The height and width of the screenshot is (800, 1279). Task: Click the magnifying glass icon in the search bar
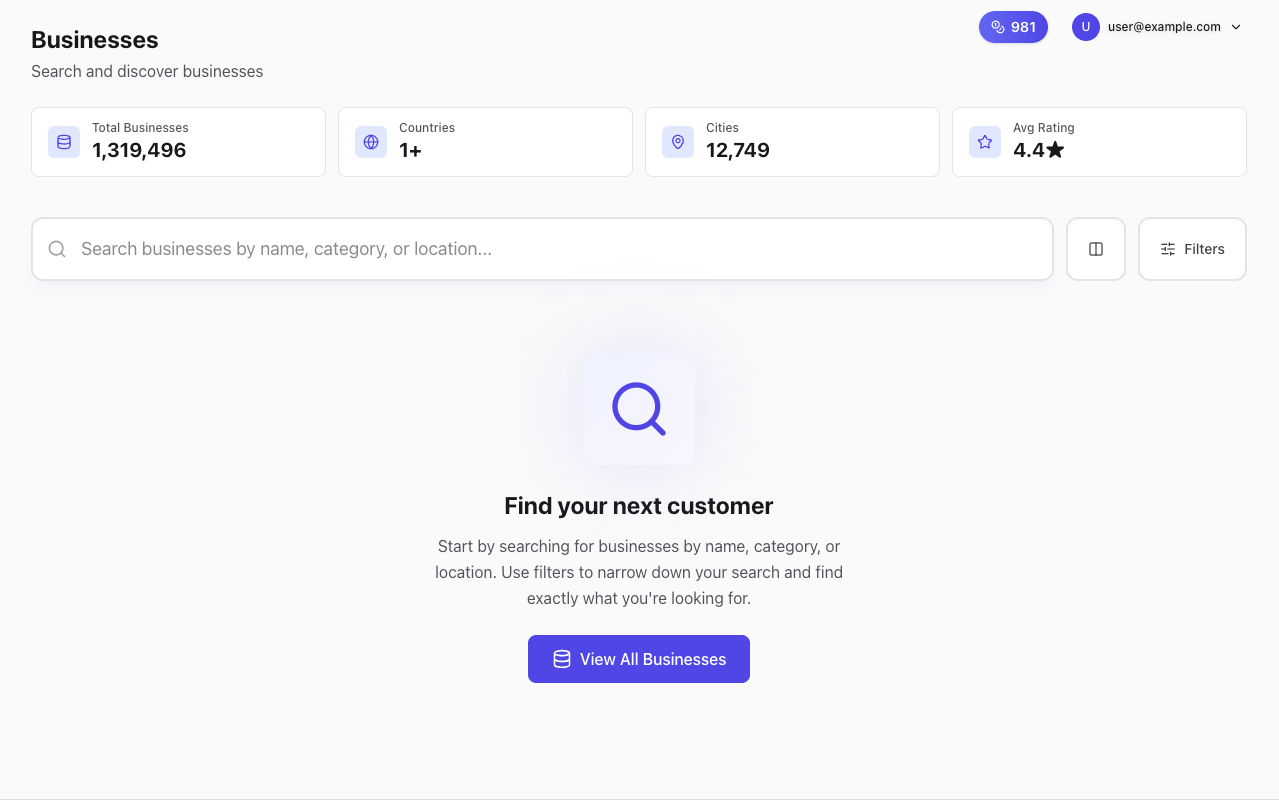point(57,248)
